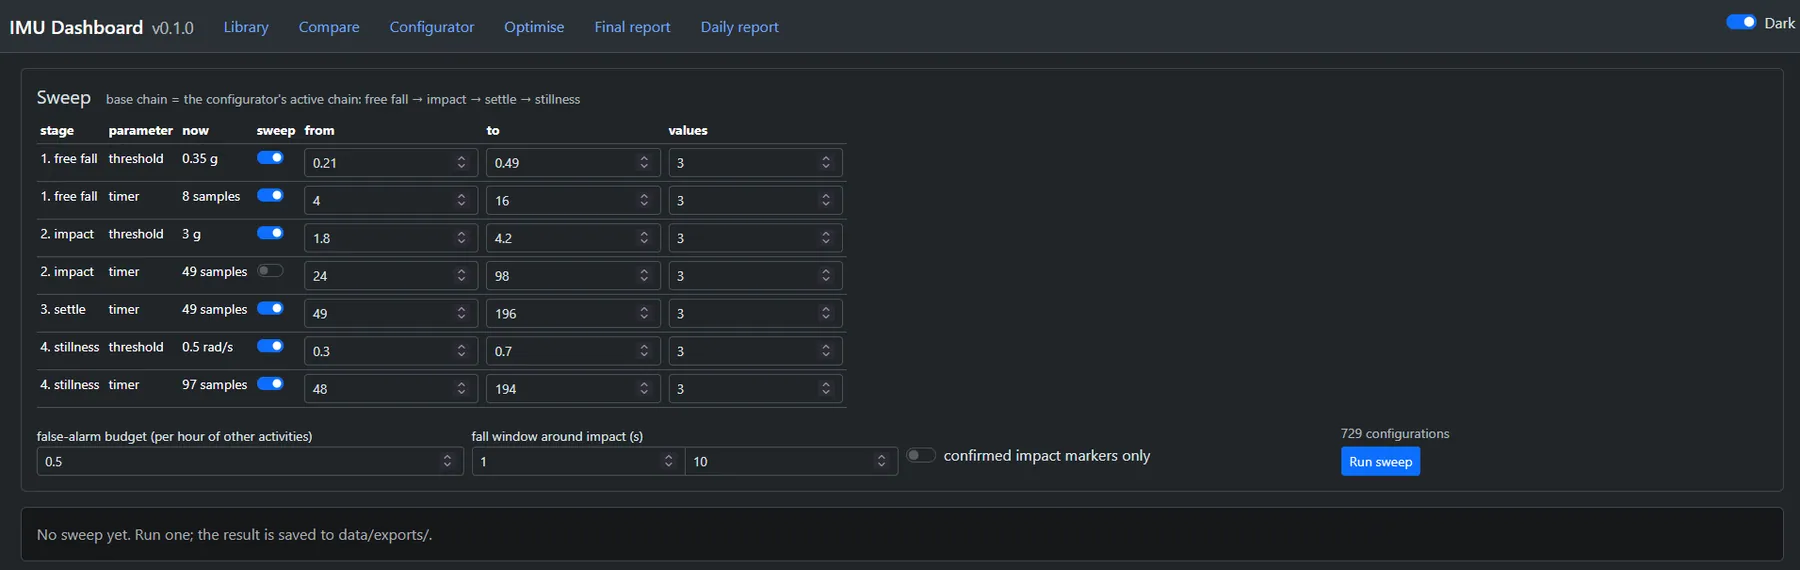The height and width of the screenshot is (570, 1800).
Task: Edit free fall threshold to value 0.49
Action: tap(573, 162)
